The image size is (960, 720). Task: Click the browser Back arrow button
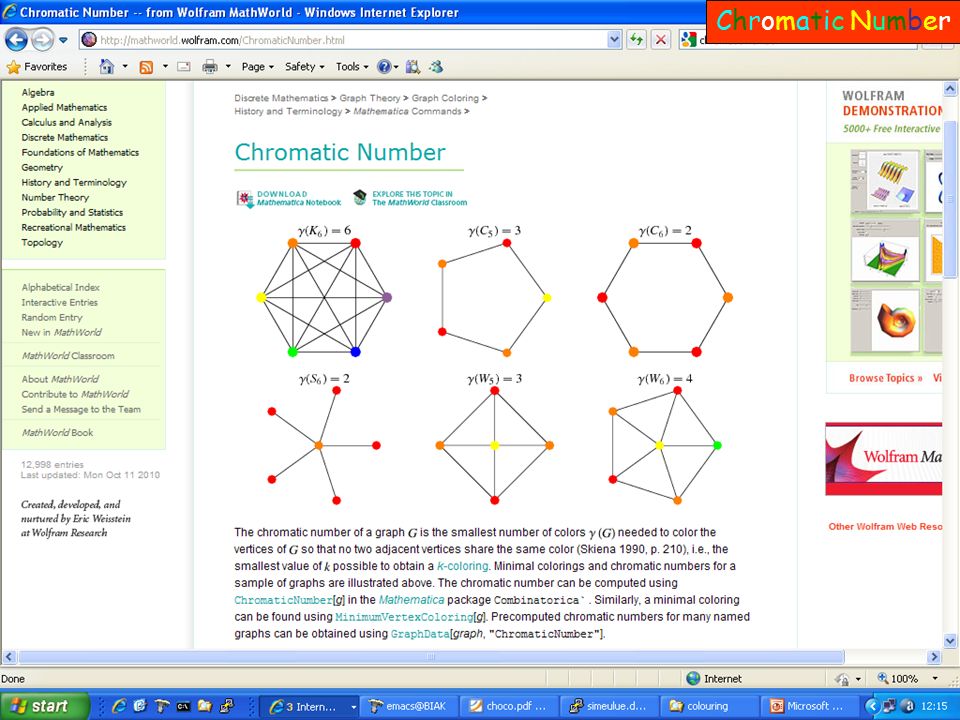click(16, 40)
